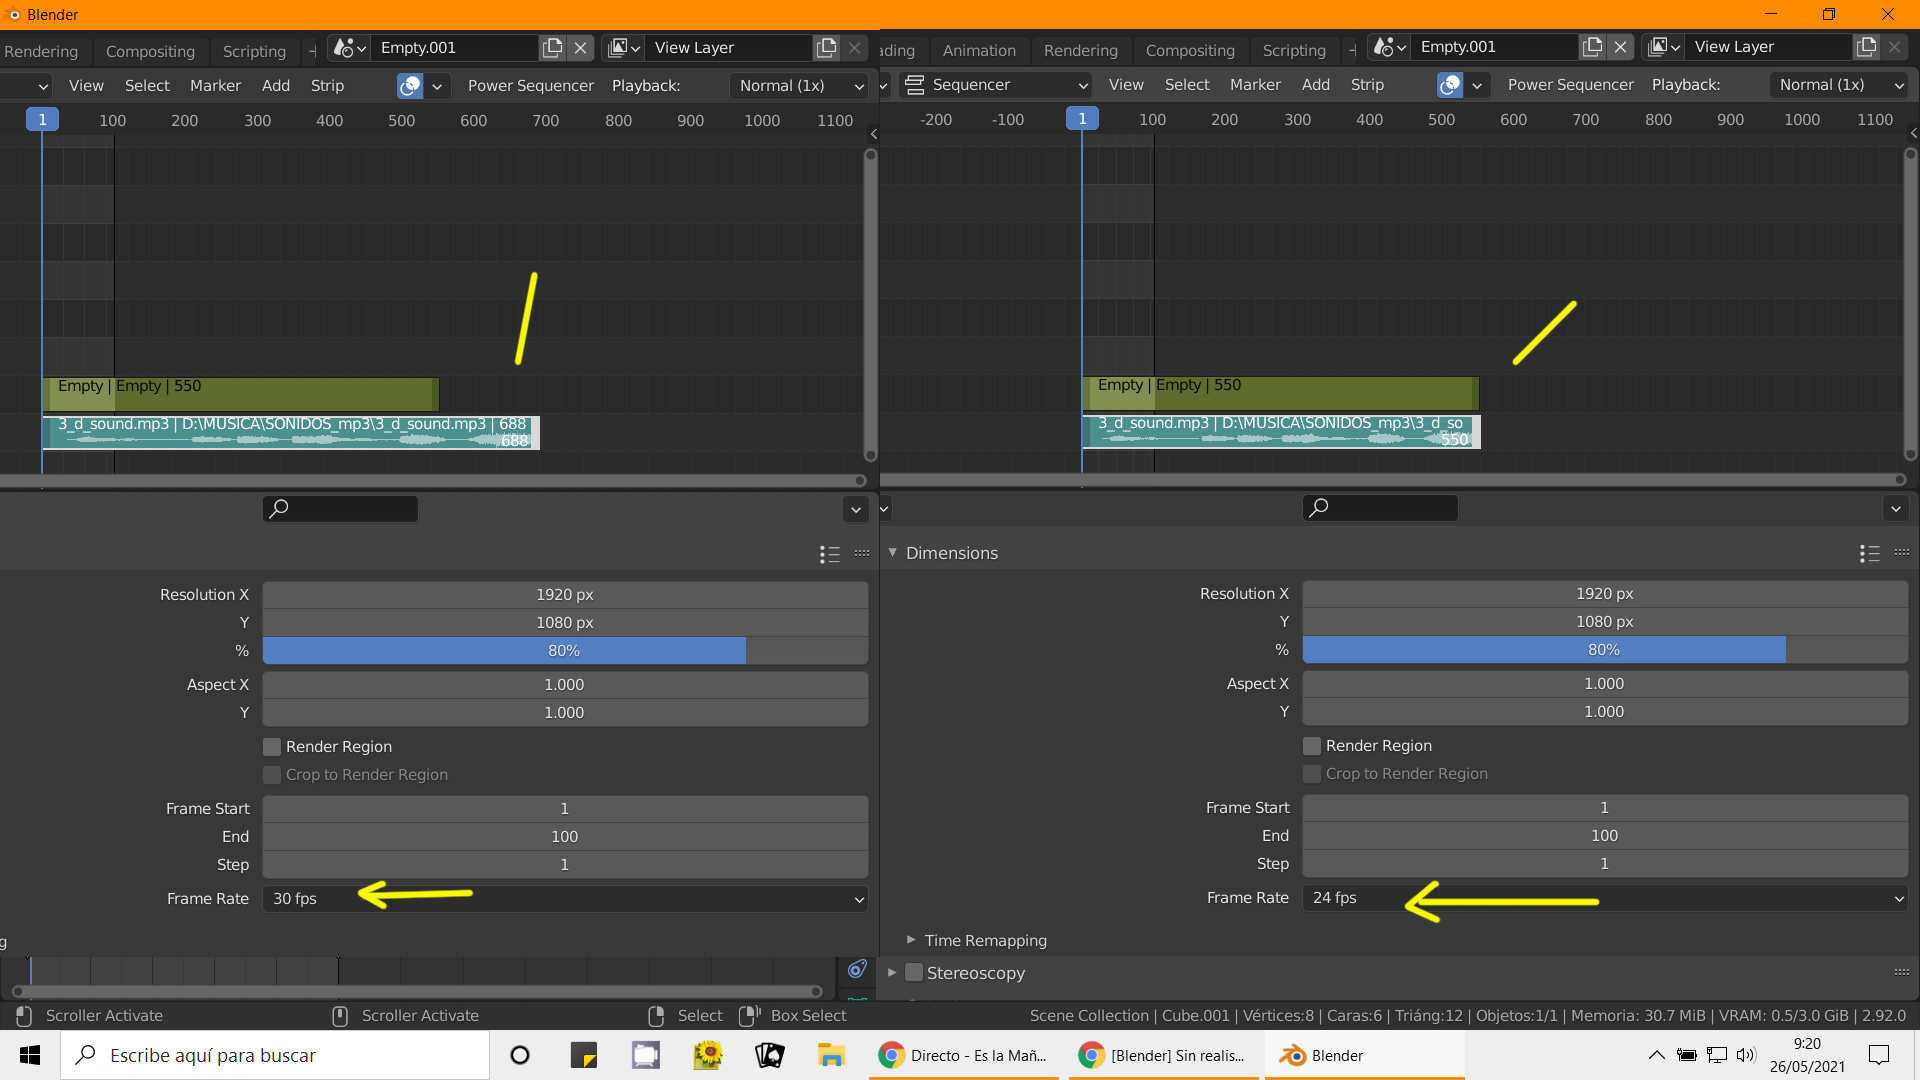
Task: Open the 30 fps Frame Rate dropdown
Action: point(565,899)
